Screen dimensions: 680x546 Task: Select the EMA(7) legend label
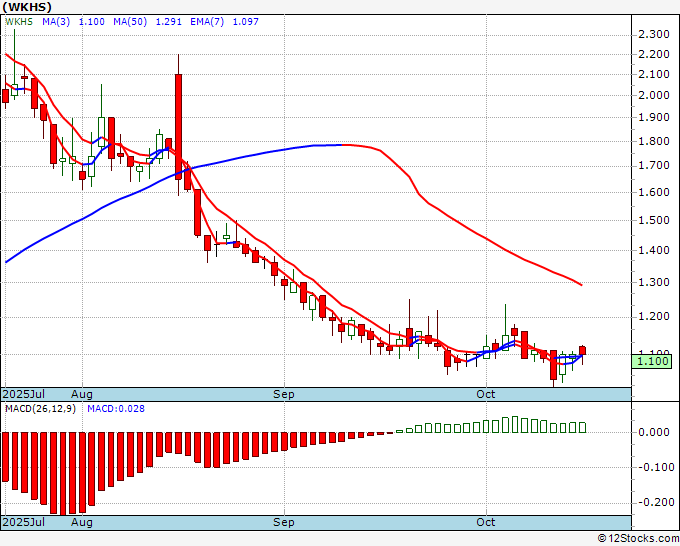(x=207, y=21)
